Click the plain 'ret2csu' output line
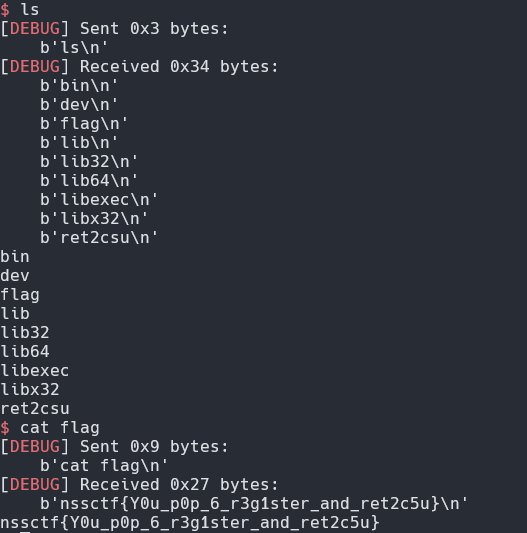 [35, 409]
